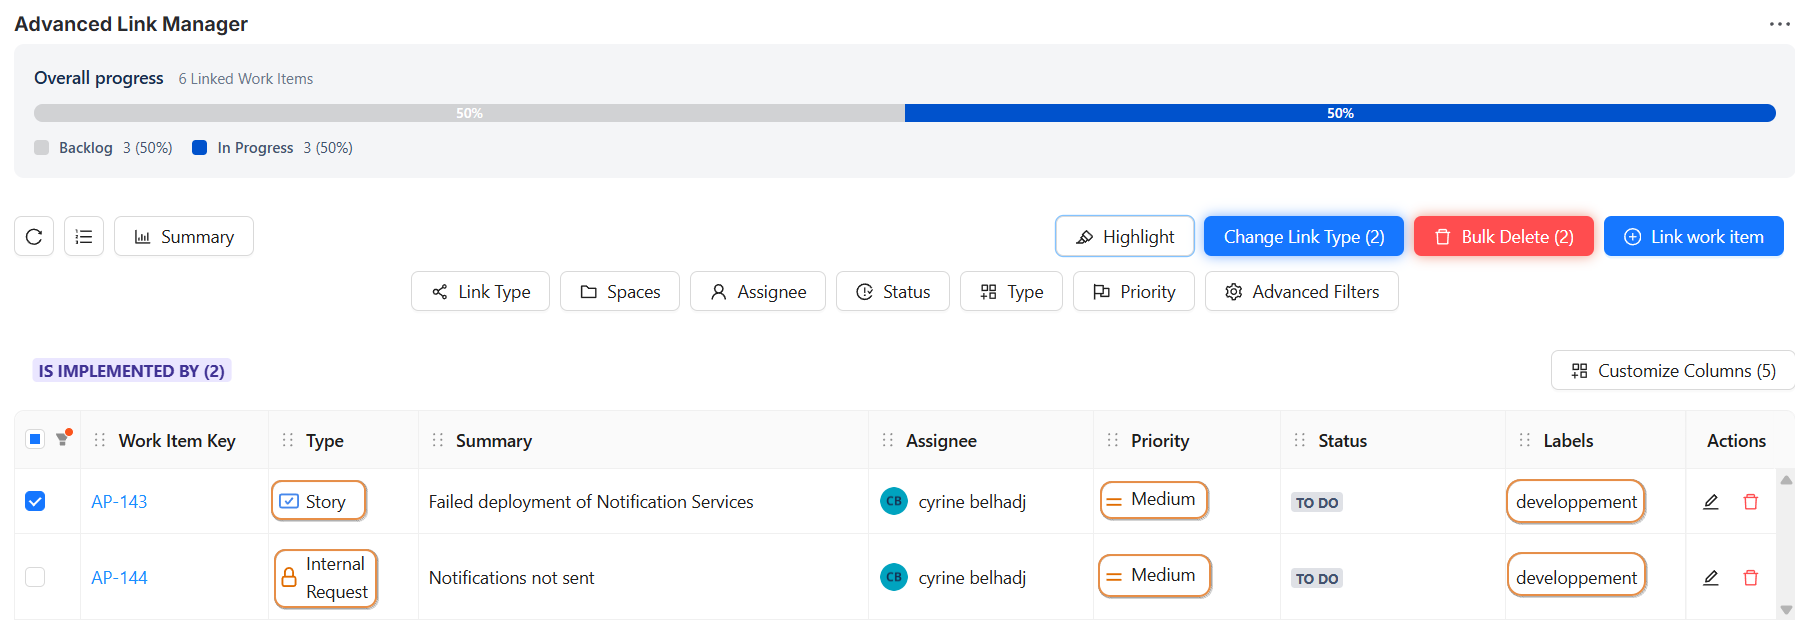Open the AP-144 work item link
The width and height of the screenshot is (1807, 636).
pos(119,578)
